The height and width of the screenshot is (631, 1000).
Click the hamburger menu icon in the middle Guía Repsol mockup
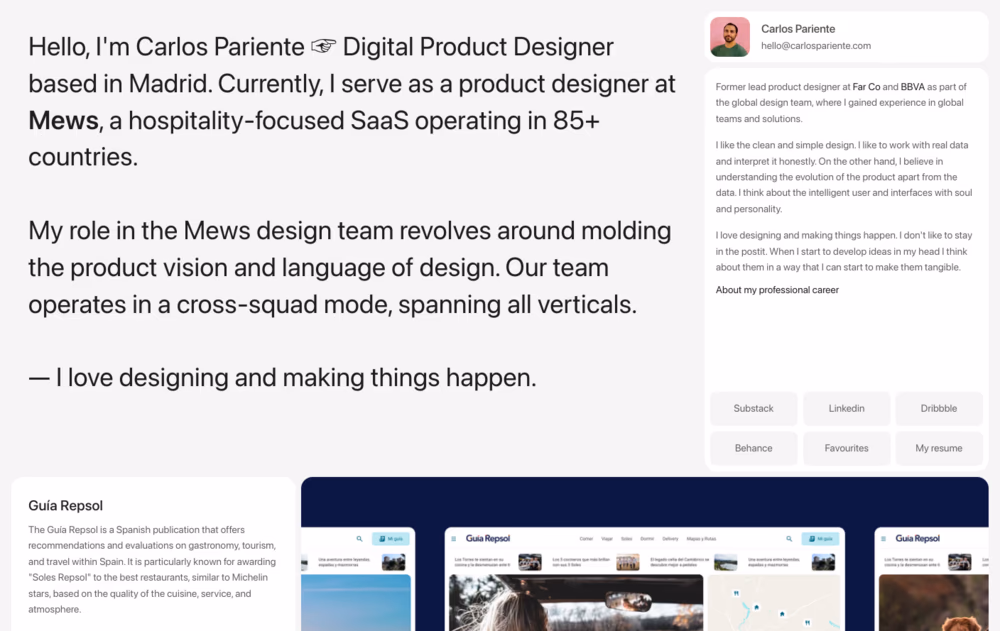coord(454,538)
